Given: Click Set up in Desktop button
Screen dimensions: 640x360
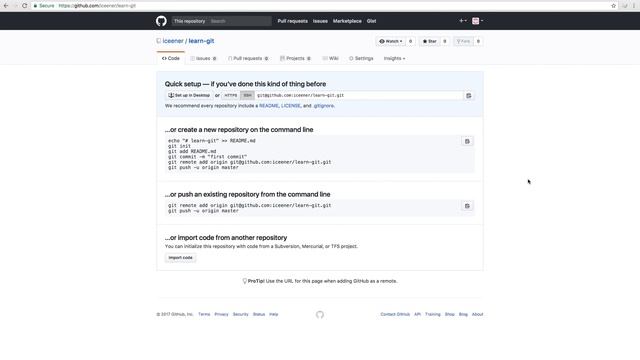Looking at the screenshot, I should click(189, 96).
